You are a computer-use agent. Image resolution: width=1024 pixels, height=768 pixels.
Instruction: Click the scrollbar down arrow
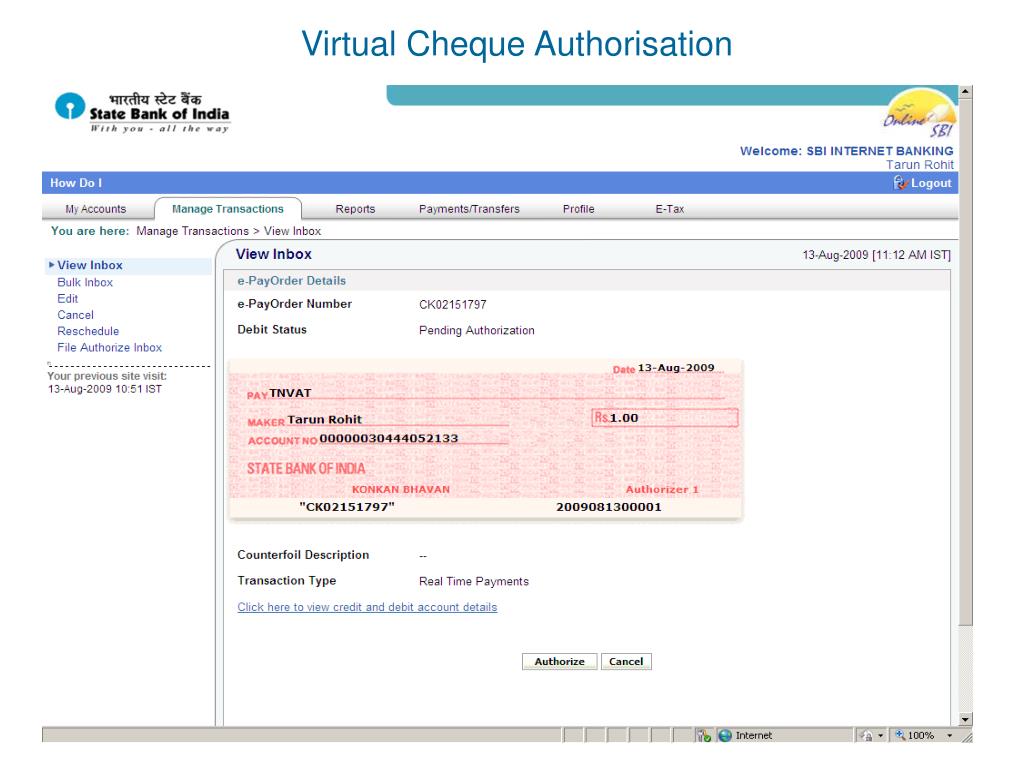click(x=965, y=720)
